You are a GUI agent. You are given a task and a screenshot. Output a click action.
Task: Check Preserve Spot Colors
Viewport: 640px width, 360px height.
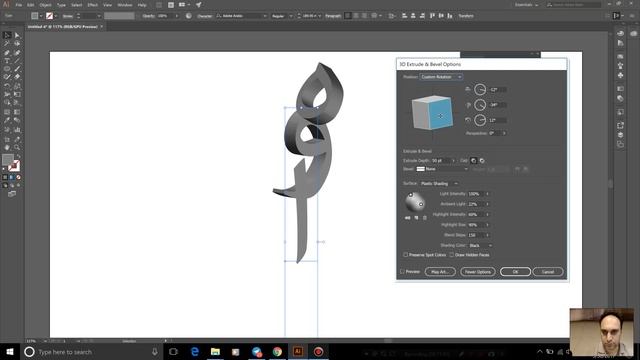coord(406,255)
